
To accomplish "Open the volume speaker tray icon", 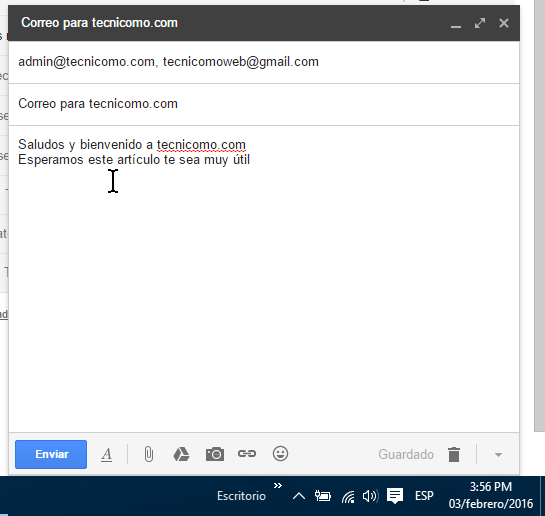I will click(370, 496).
